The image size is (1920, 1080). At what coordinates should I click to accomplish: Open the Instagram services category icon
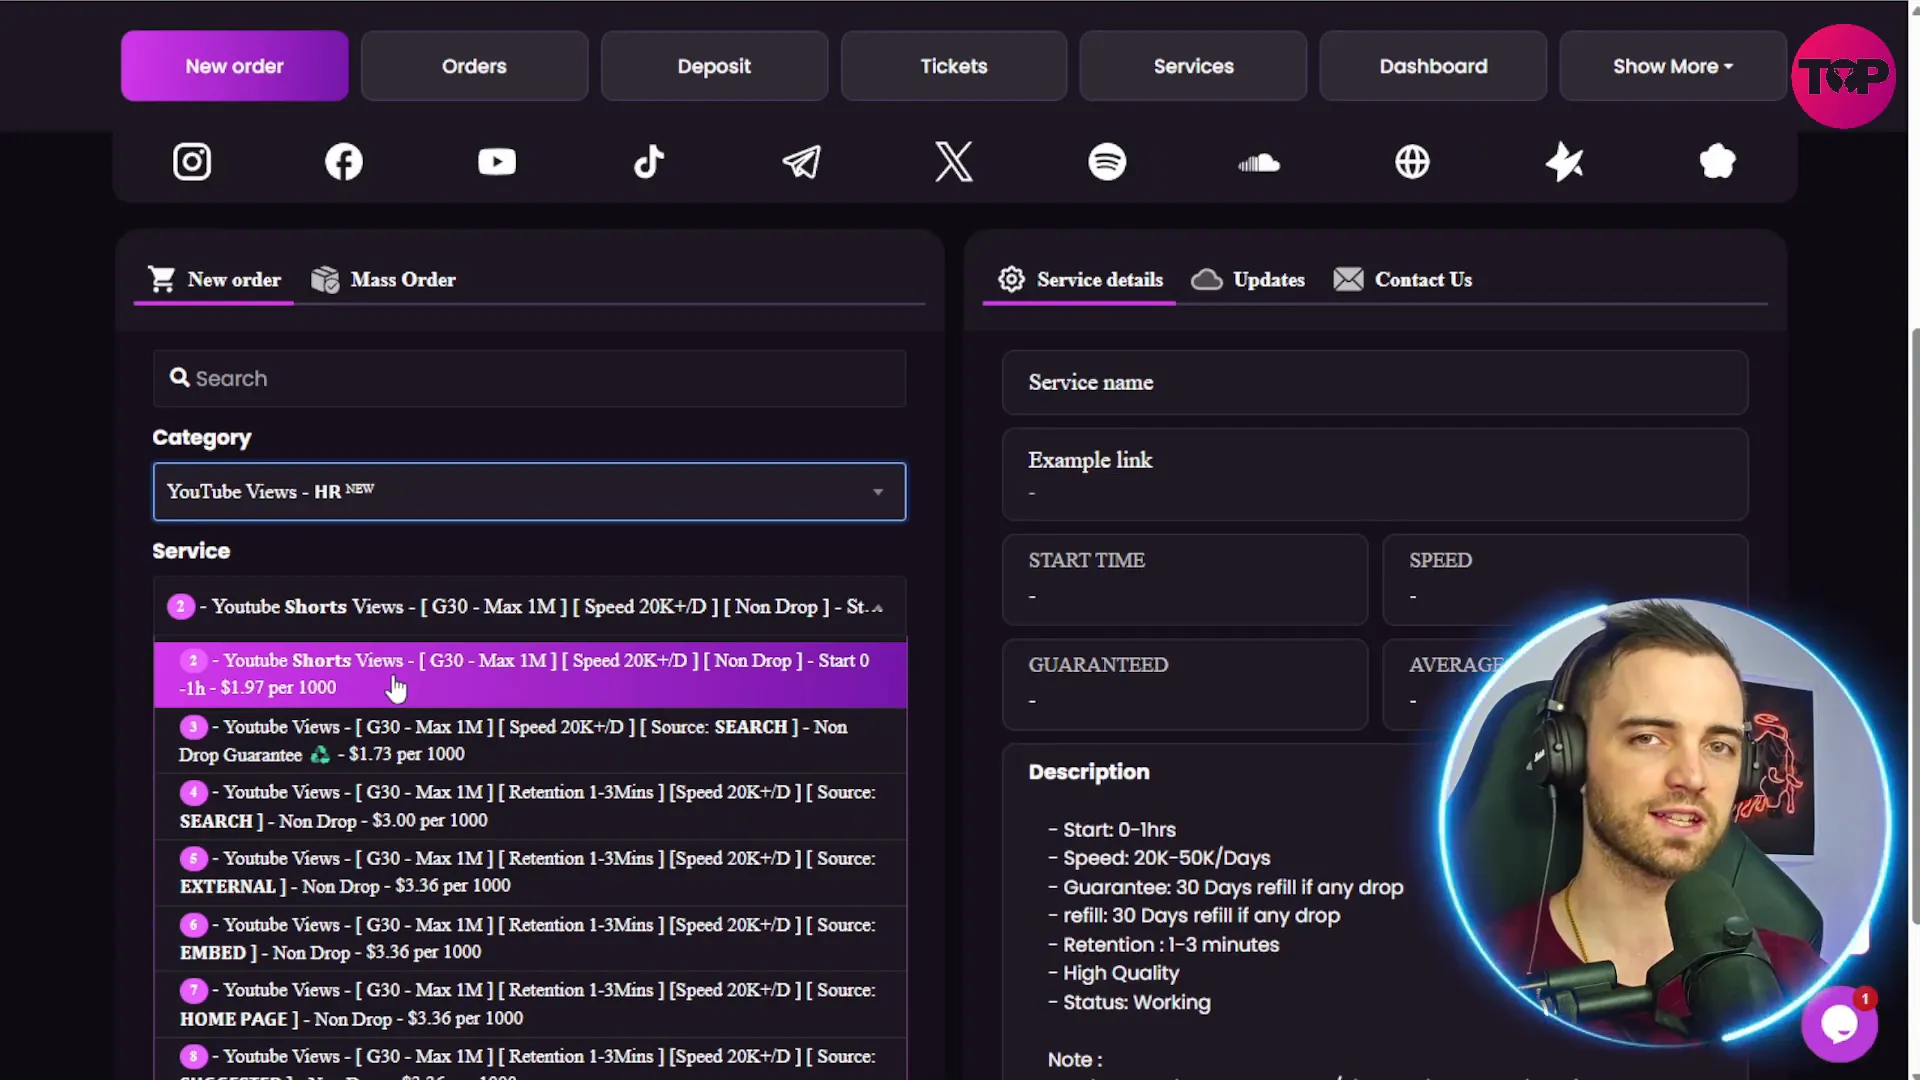coord(192,161)
